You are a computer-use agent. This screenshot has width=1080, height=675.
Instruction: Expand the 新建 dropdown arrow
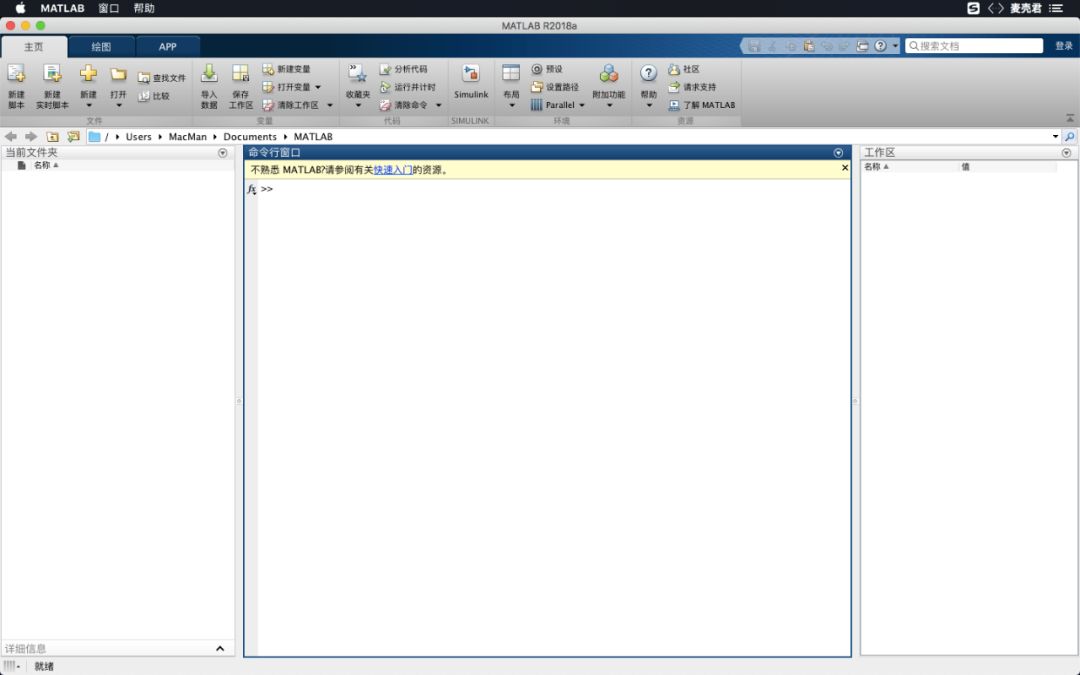pyautogui.click(x=88, y=105)
